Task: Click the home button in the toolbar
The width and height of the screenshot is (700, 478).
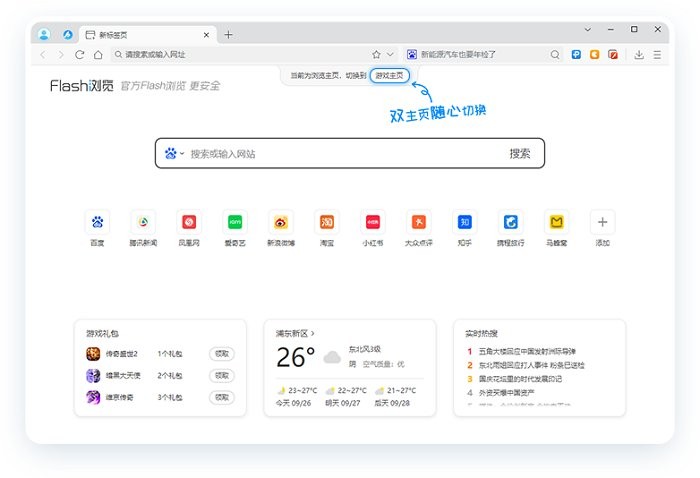Action: coord(98,55)
